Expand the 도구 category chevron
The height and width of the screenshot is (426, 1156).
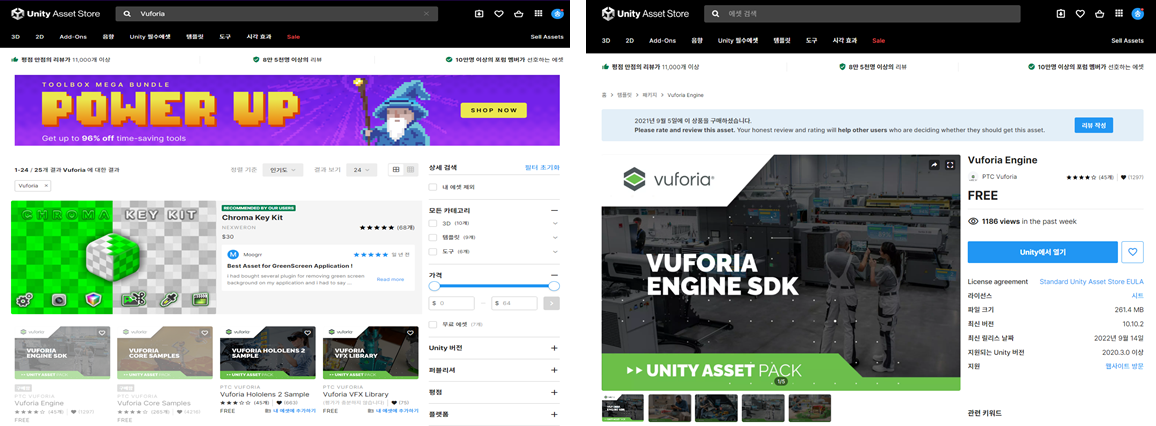point(554,251)
